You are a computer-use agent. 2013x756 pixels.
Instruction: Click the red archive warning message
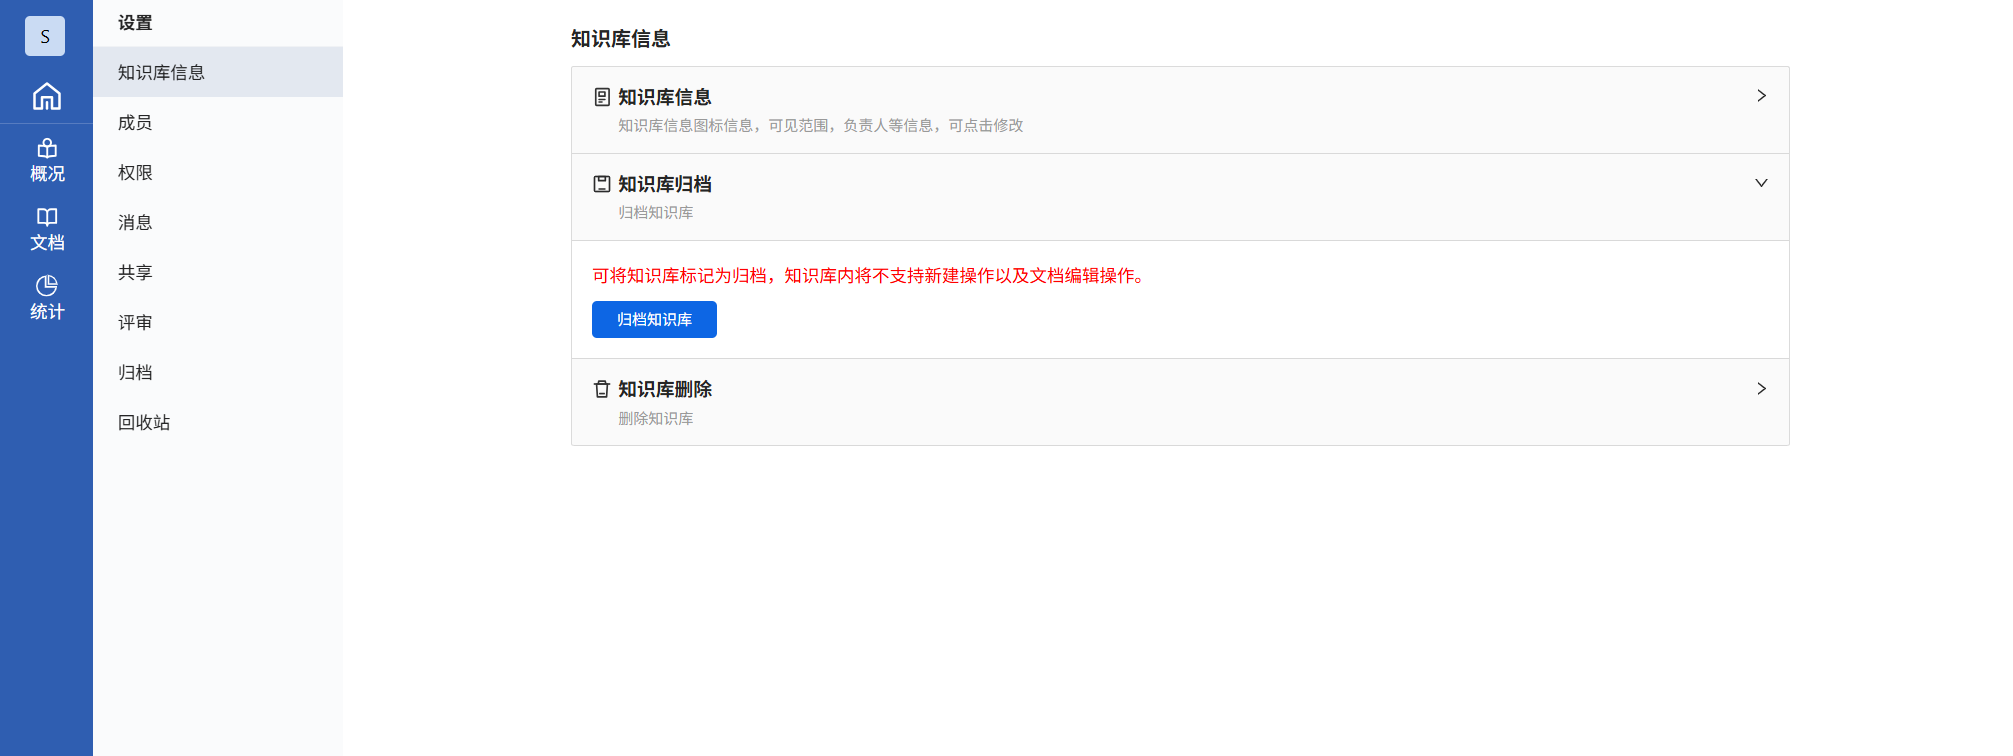(x=870, y=275)
